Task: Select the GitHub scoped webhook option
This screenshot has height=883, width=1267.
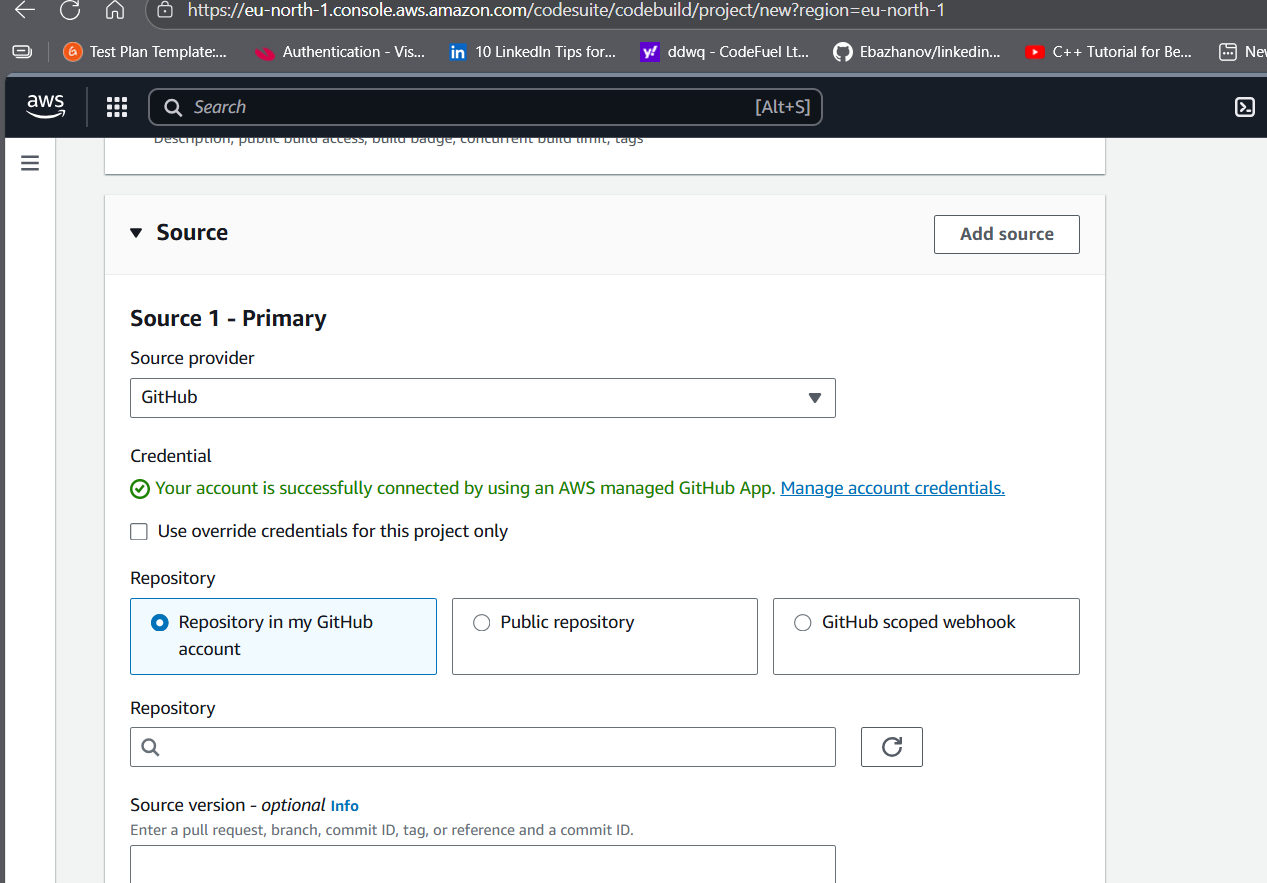Action: 802,622
